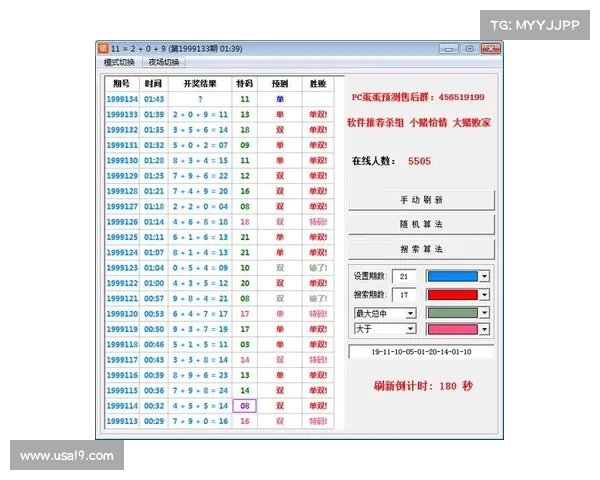Open the red color dropdown arrow
Screen dimensions: 600x480
point(484,295)
